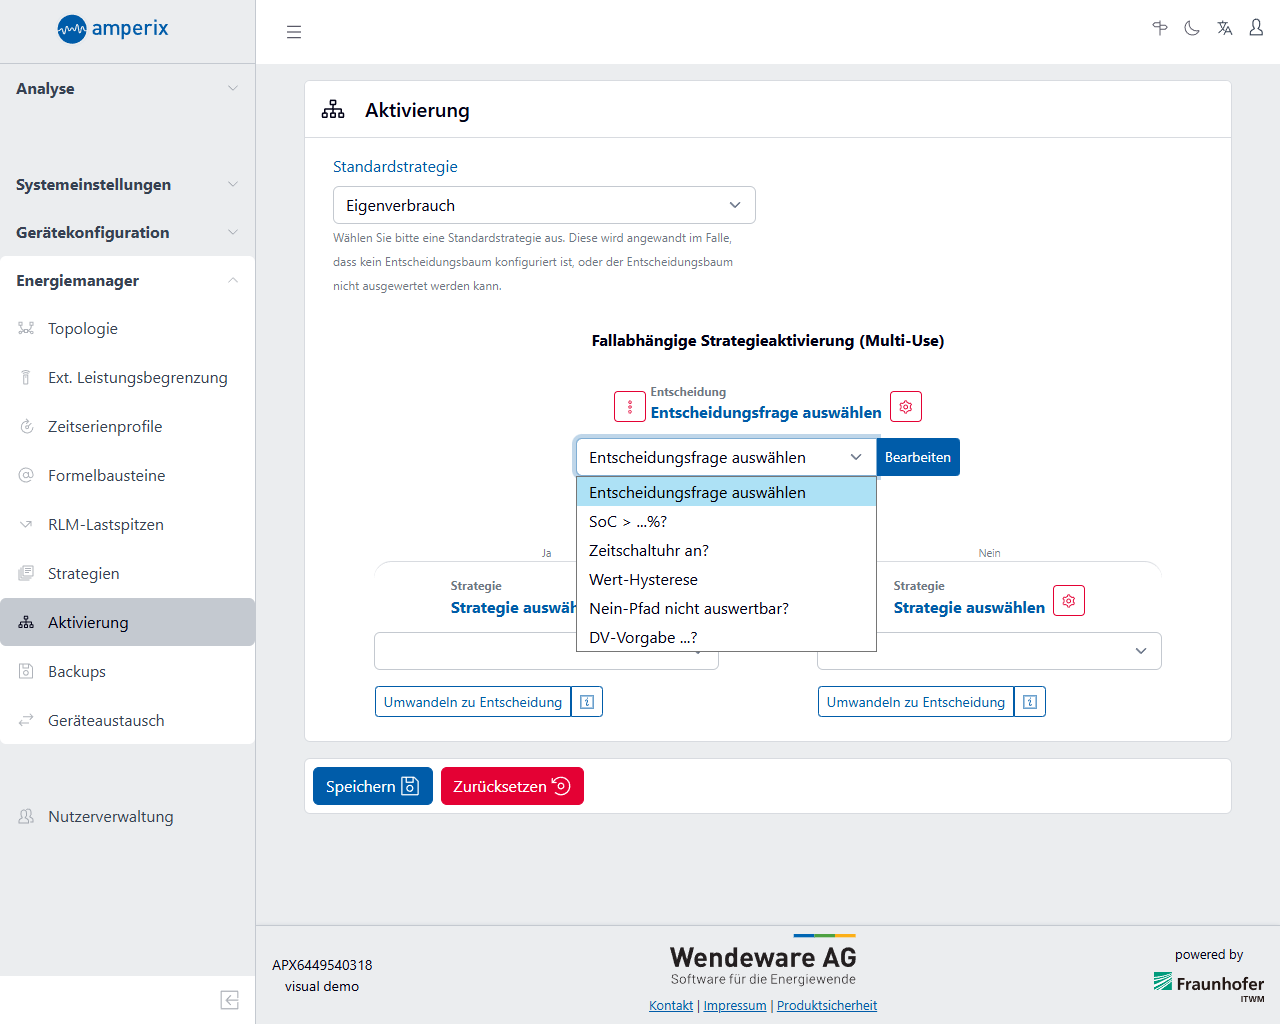Open the language translation icon

coord(1224,29)
